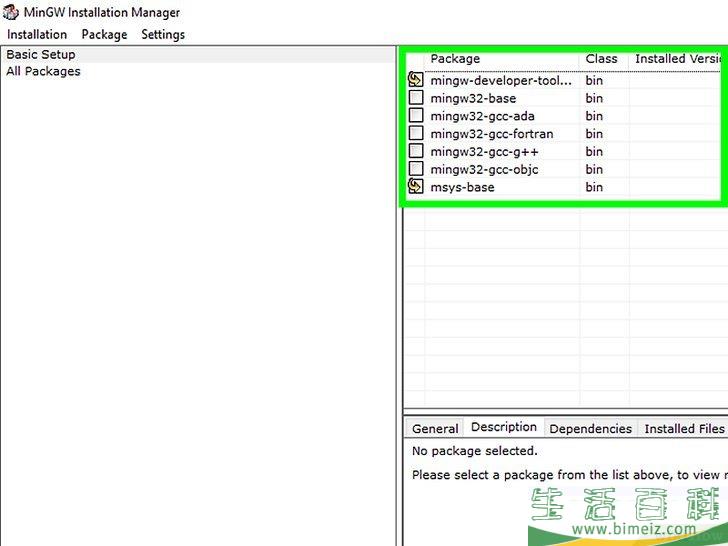Select the mingw32-gcc-fortran package name

[492, 134]
